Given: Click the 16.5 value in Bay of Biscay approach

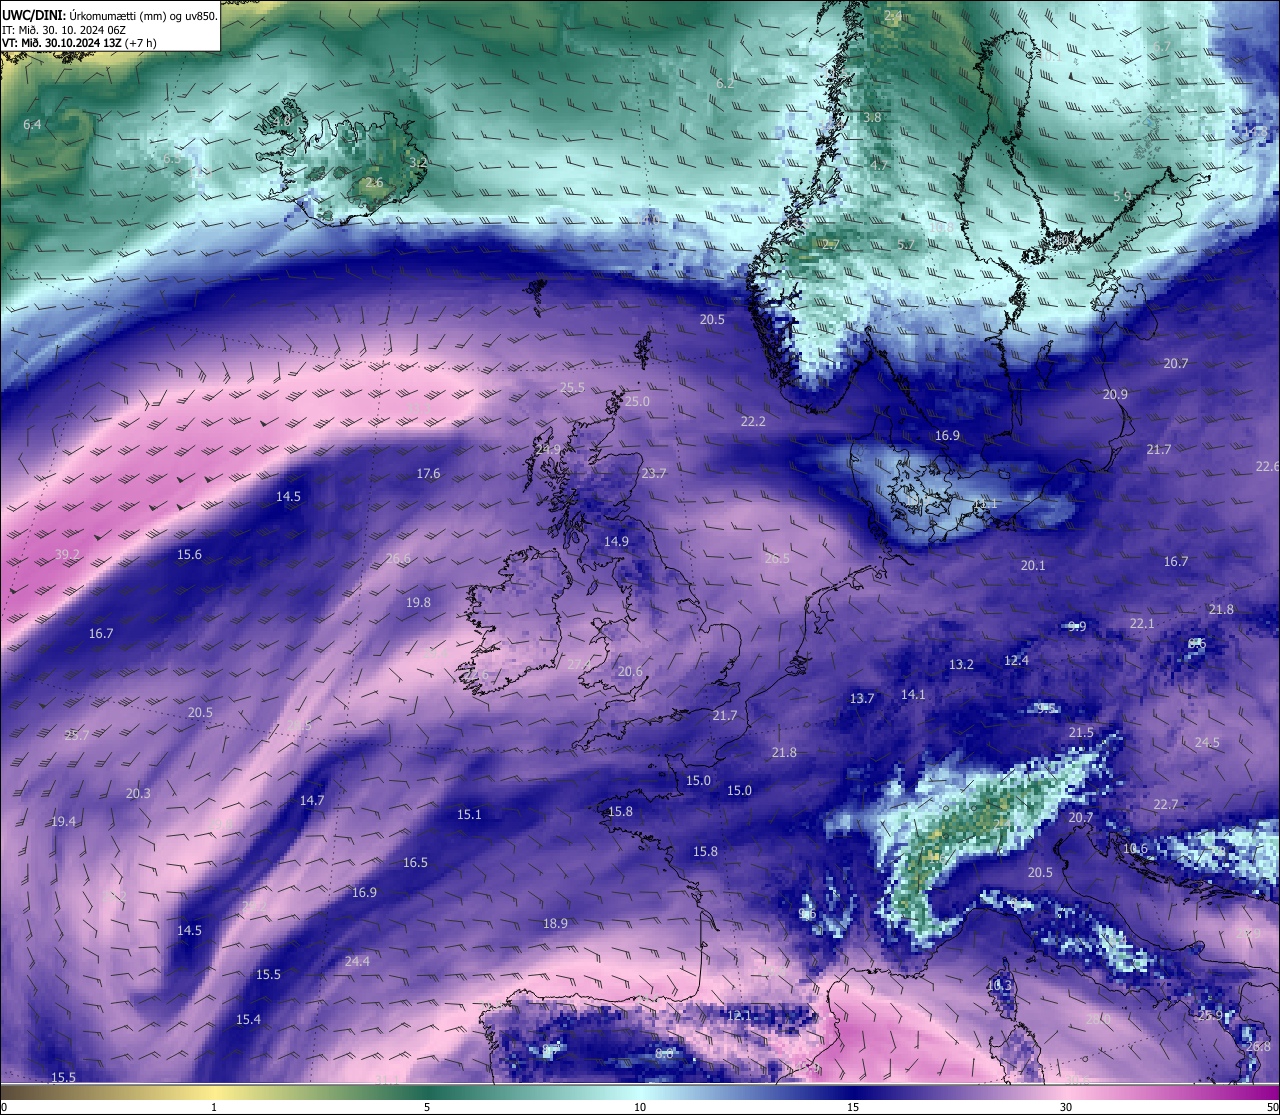Looking at the screenshot, I should [x=415, y=862].
